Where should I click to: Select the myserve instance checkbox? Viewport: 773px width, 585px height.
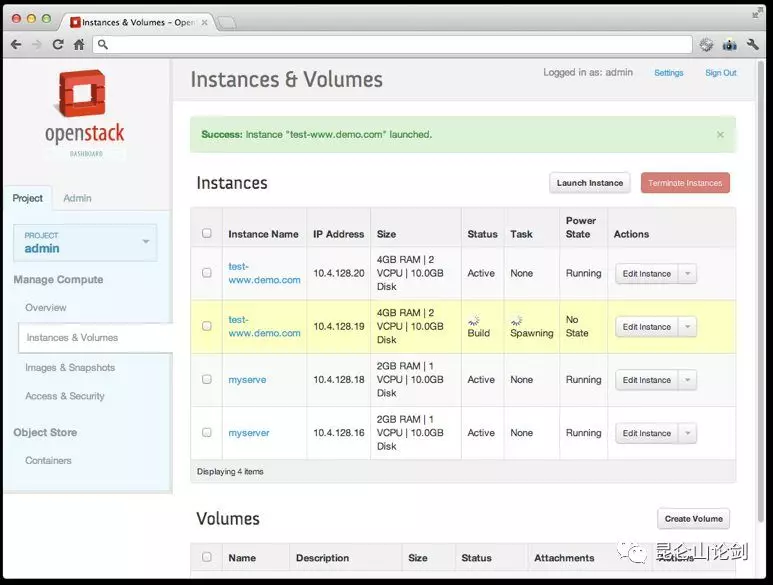click(207, 379)
